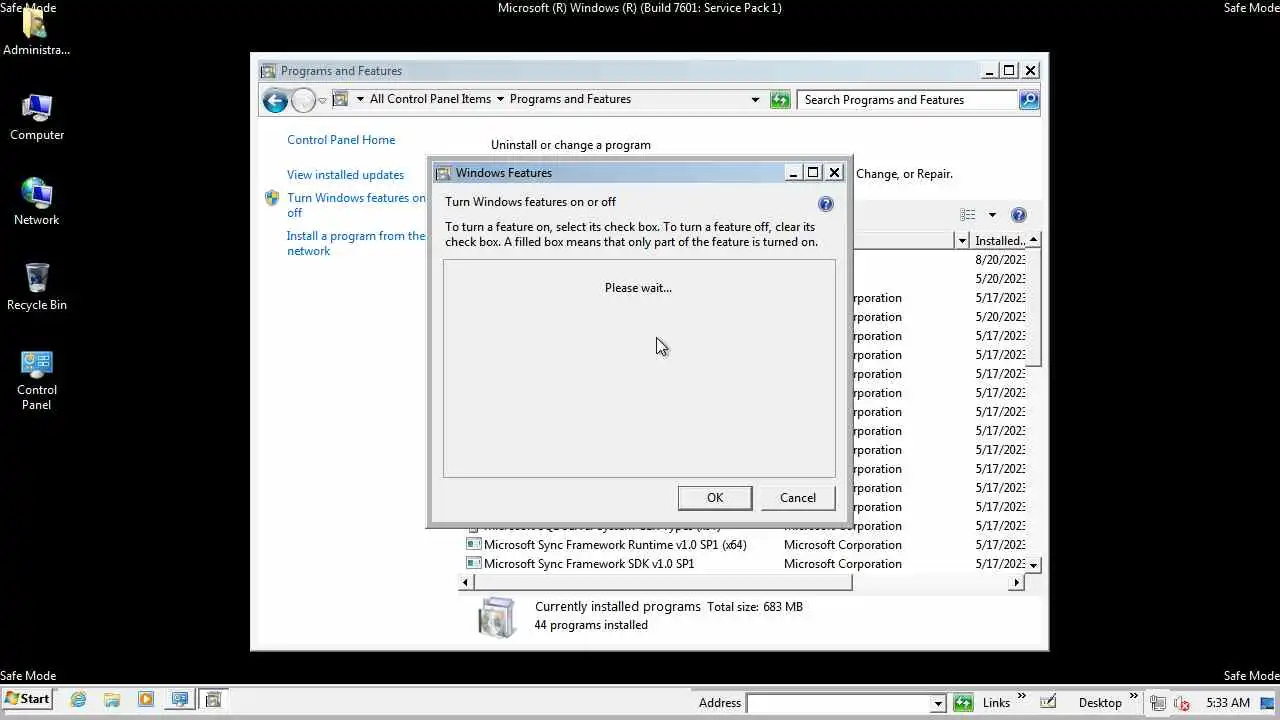Click the program list scroll down arrow
The height and width of the screenshot is (720, 1280).
[x=1034, y=565]
